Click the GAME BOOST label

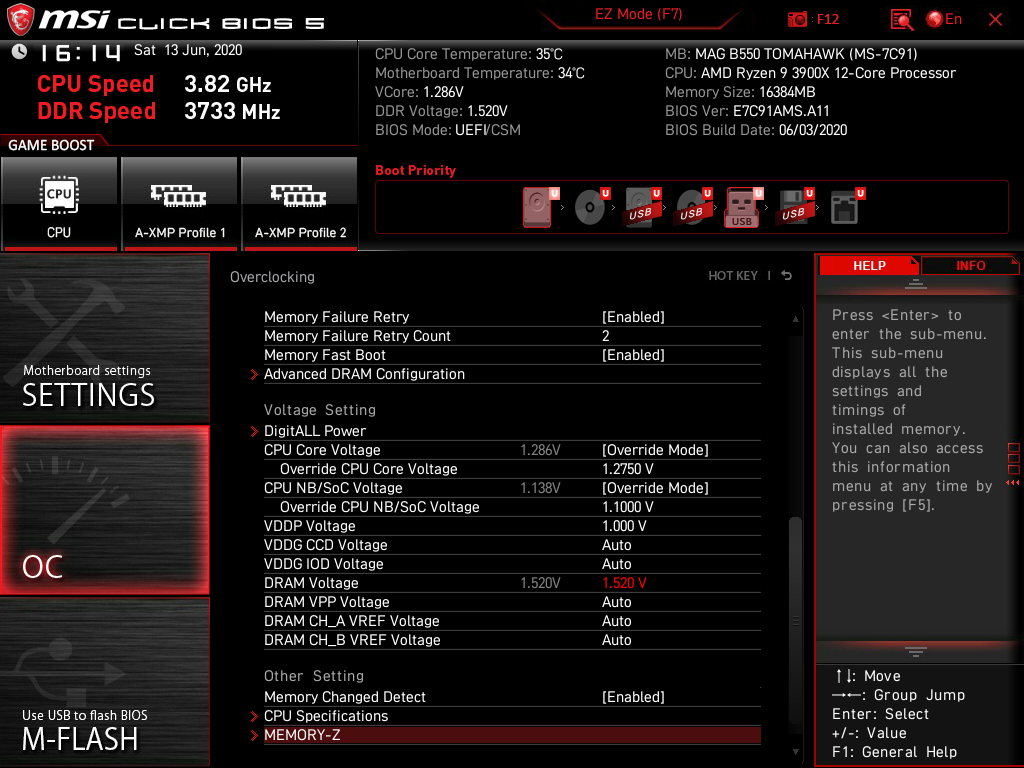coord(51,145)
